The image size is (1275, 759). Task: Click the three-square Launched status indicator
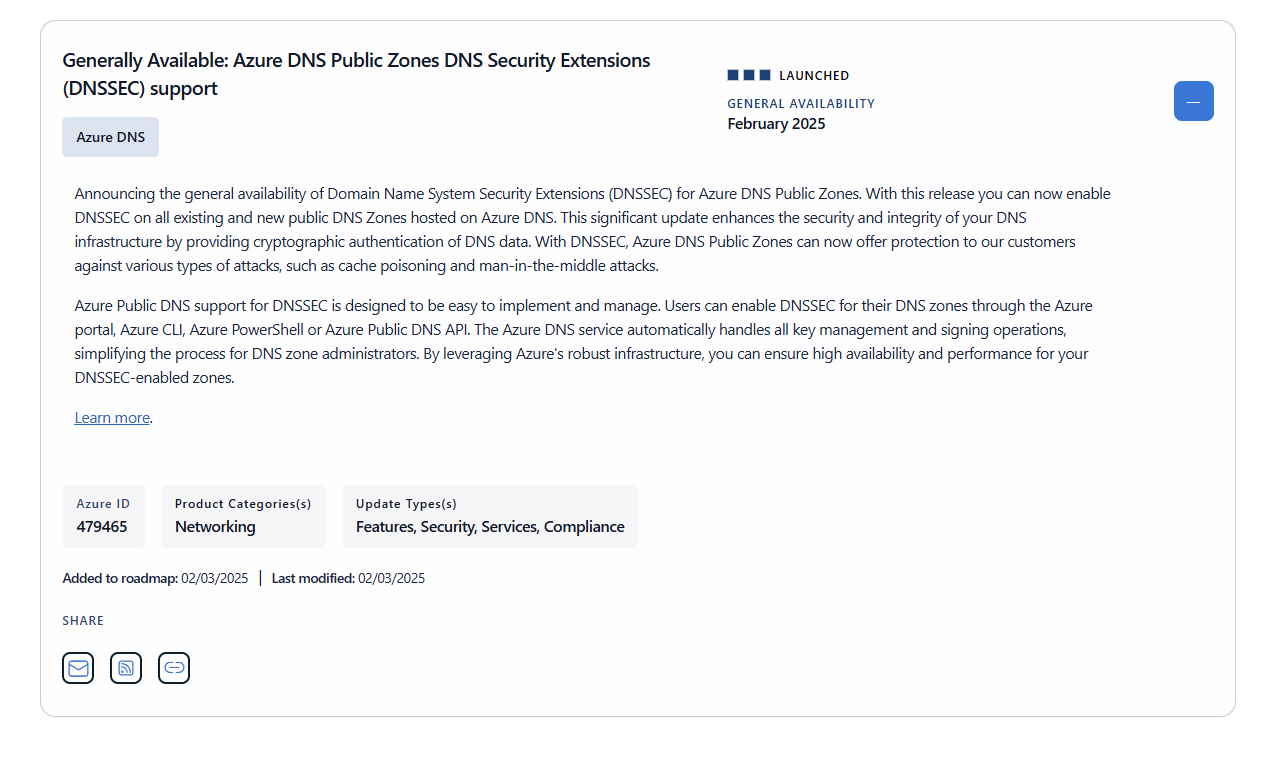click(749, 75)
